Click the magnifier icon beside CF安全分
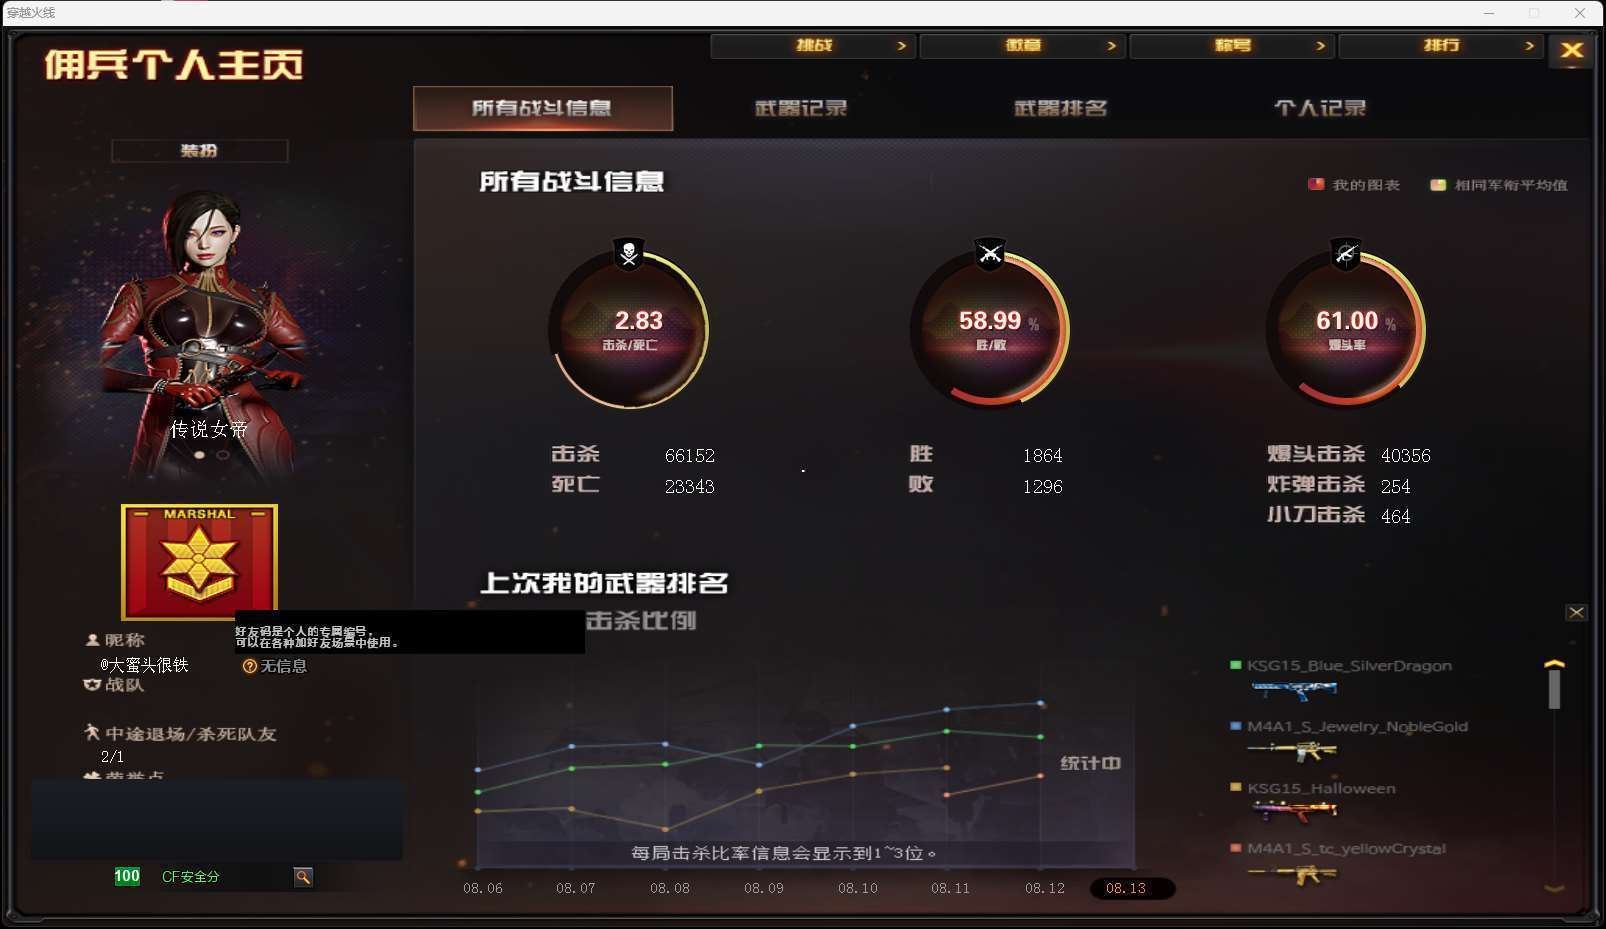Image resolution: width=1606 pixels, height=929 pixels. point(303,877)
